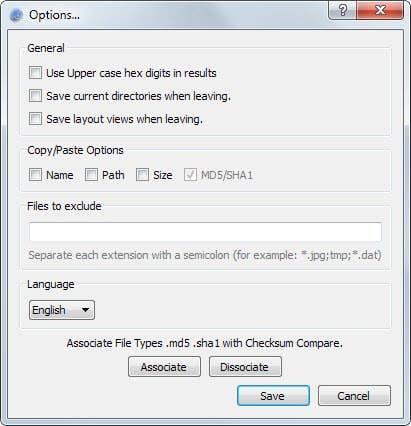This screenshot has width=411, height=426.
Task: Close the Options dialog with X
Action: coord(380,10)
